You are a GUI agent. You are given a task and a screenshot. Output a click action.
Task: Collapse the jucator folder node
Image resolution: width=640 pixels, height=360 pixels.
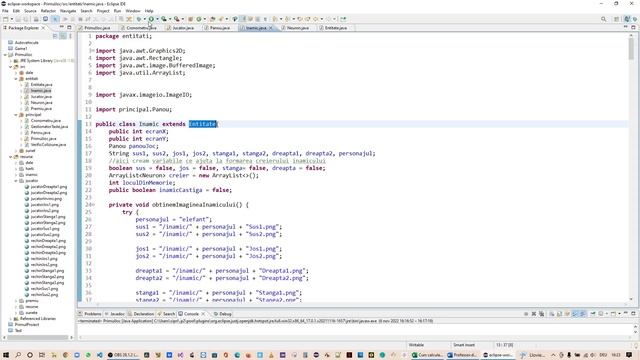(16, 181)
